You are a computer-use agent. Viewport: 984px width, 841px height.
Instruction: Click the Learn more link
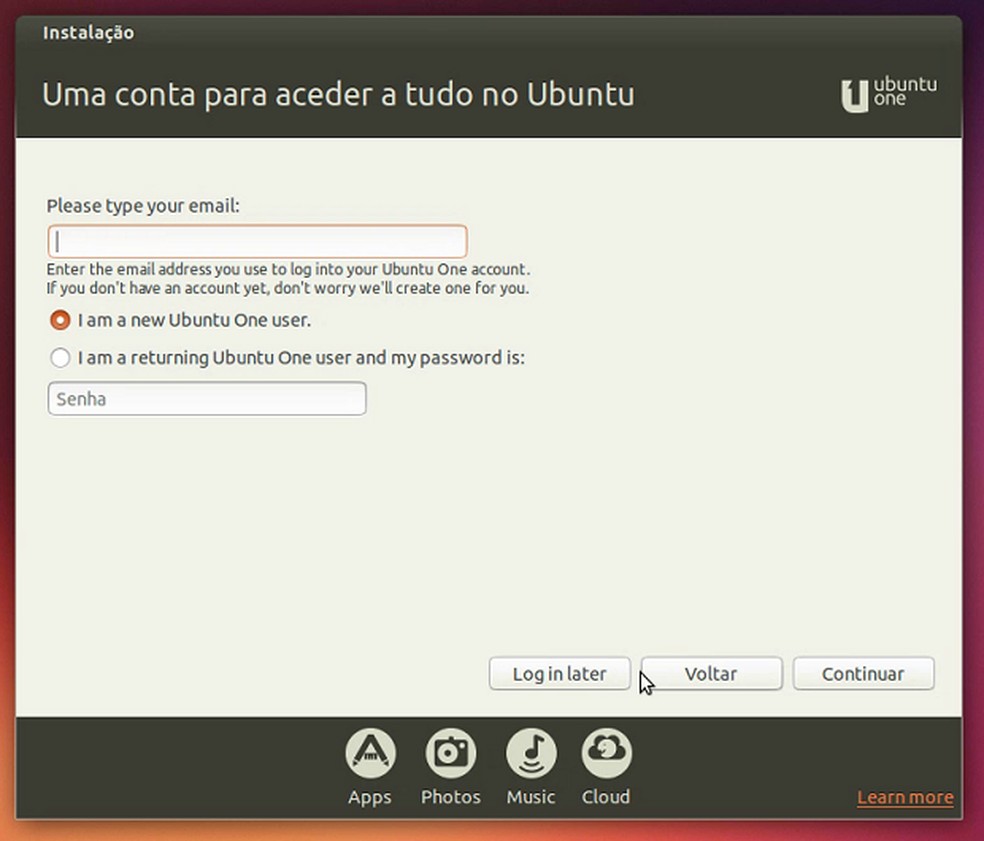pos(904,797)
